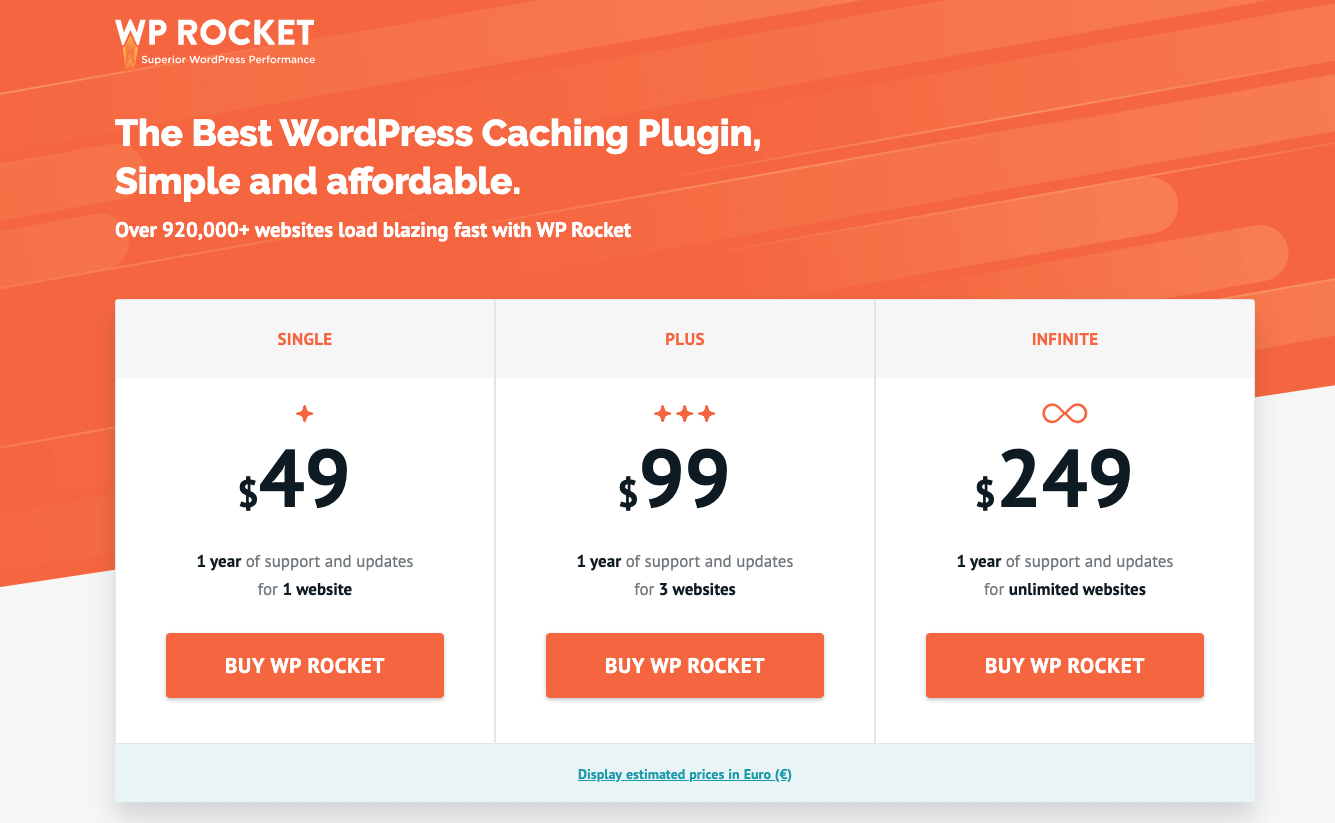Buy WP Rocket for the Plus plan
The image size is (1335, 823).
tap(684, 665)
